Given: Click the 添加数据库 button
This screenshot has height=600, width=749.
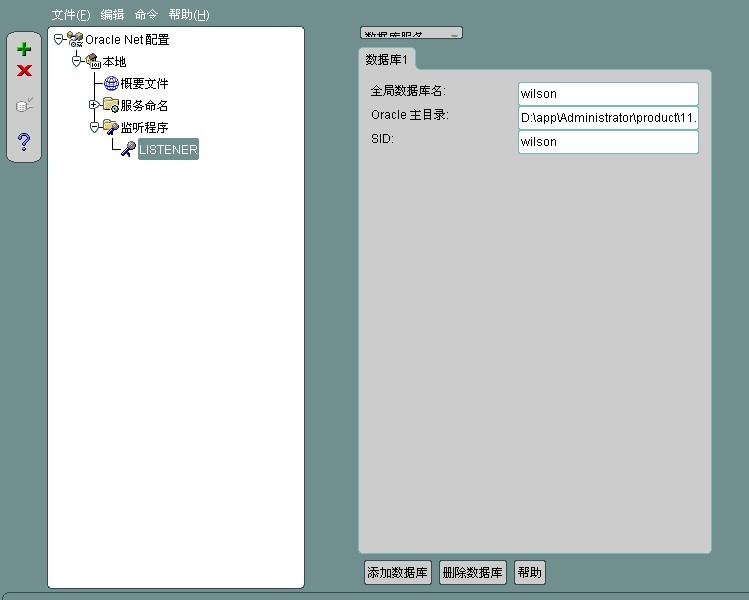Looking at the screenshot, I should pyautogui.click(x=397, y=573).
